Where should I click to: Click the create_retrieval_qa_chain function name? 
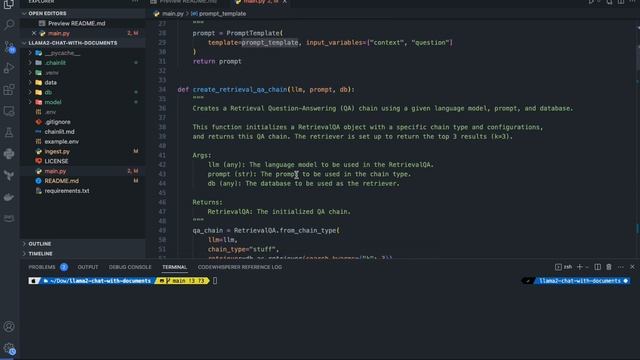(x=240, y=89)
